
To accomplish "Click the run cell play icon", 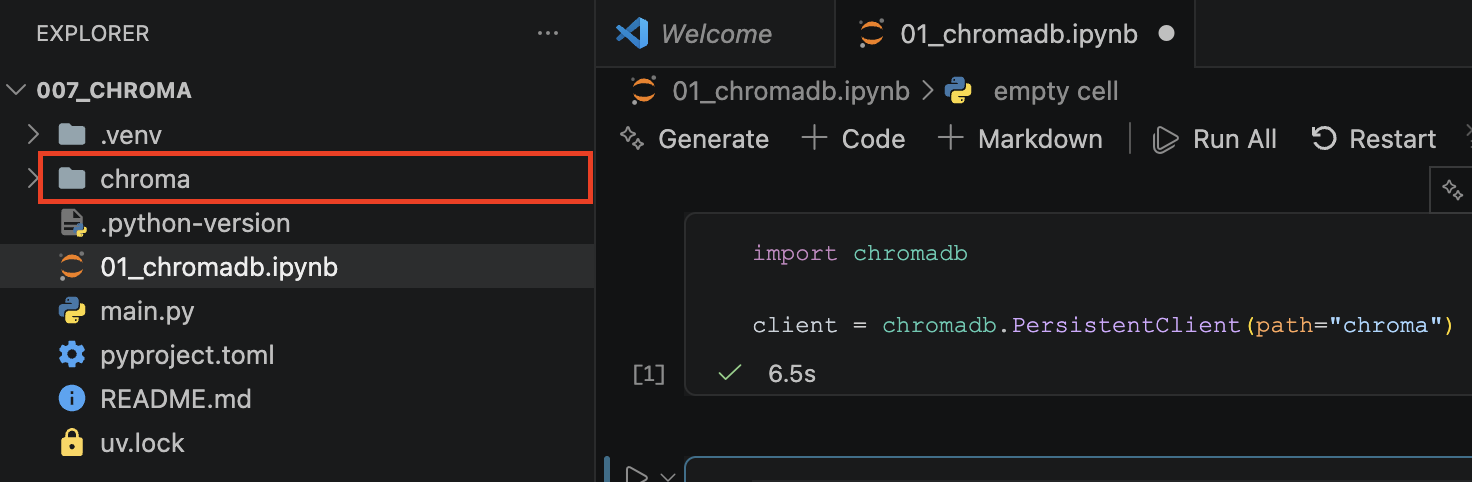I will pos(636,473).
